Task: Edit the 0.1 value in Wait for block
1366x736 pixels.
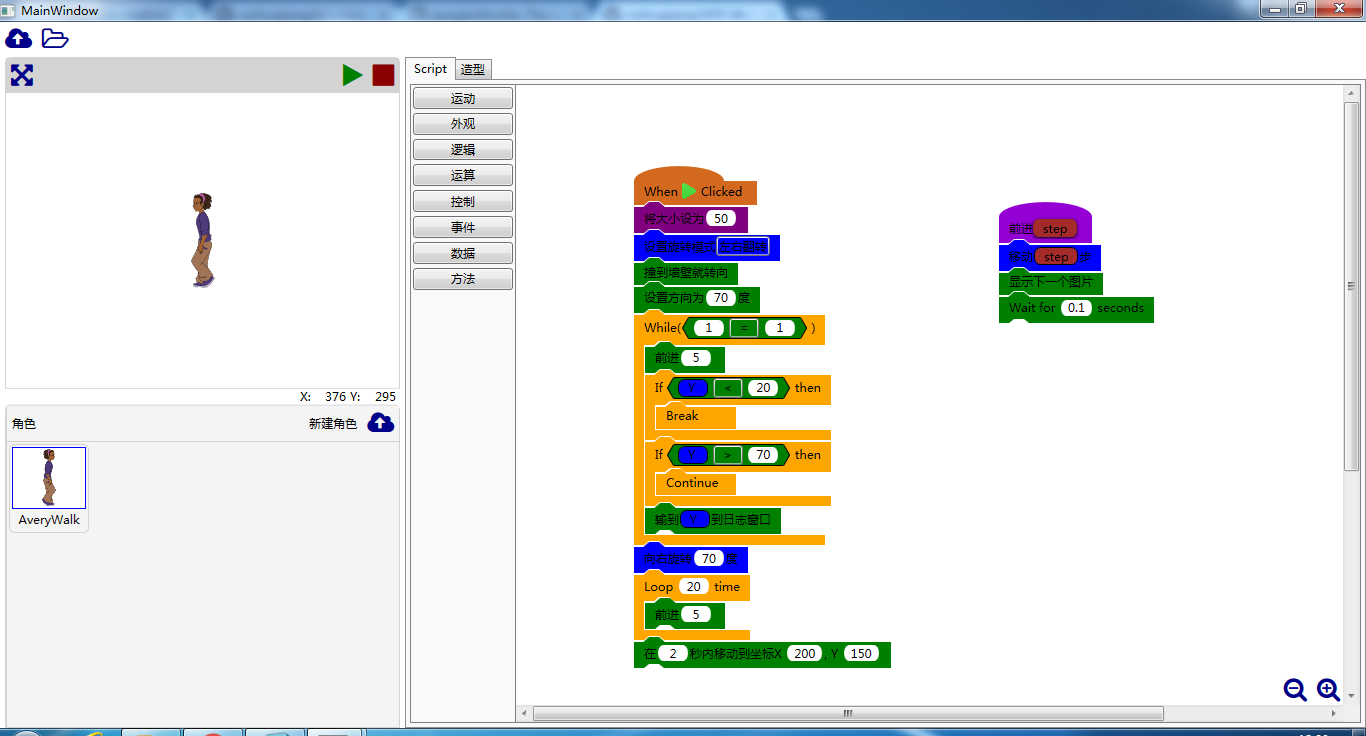Action: click(1077, 308)
